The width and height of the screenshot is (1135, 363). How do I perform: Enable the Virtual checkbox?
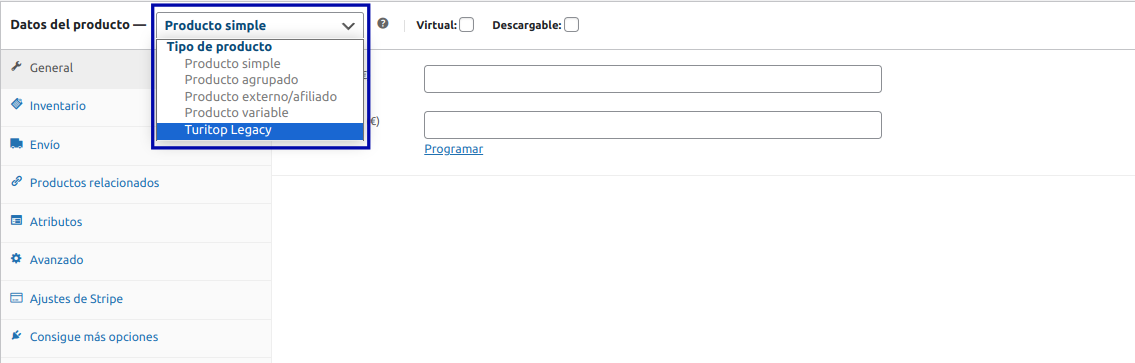point(467,25)
